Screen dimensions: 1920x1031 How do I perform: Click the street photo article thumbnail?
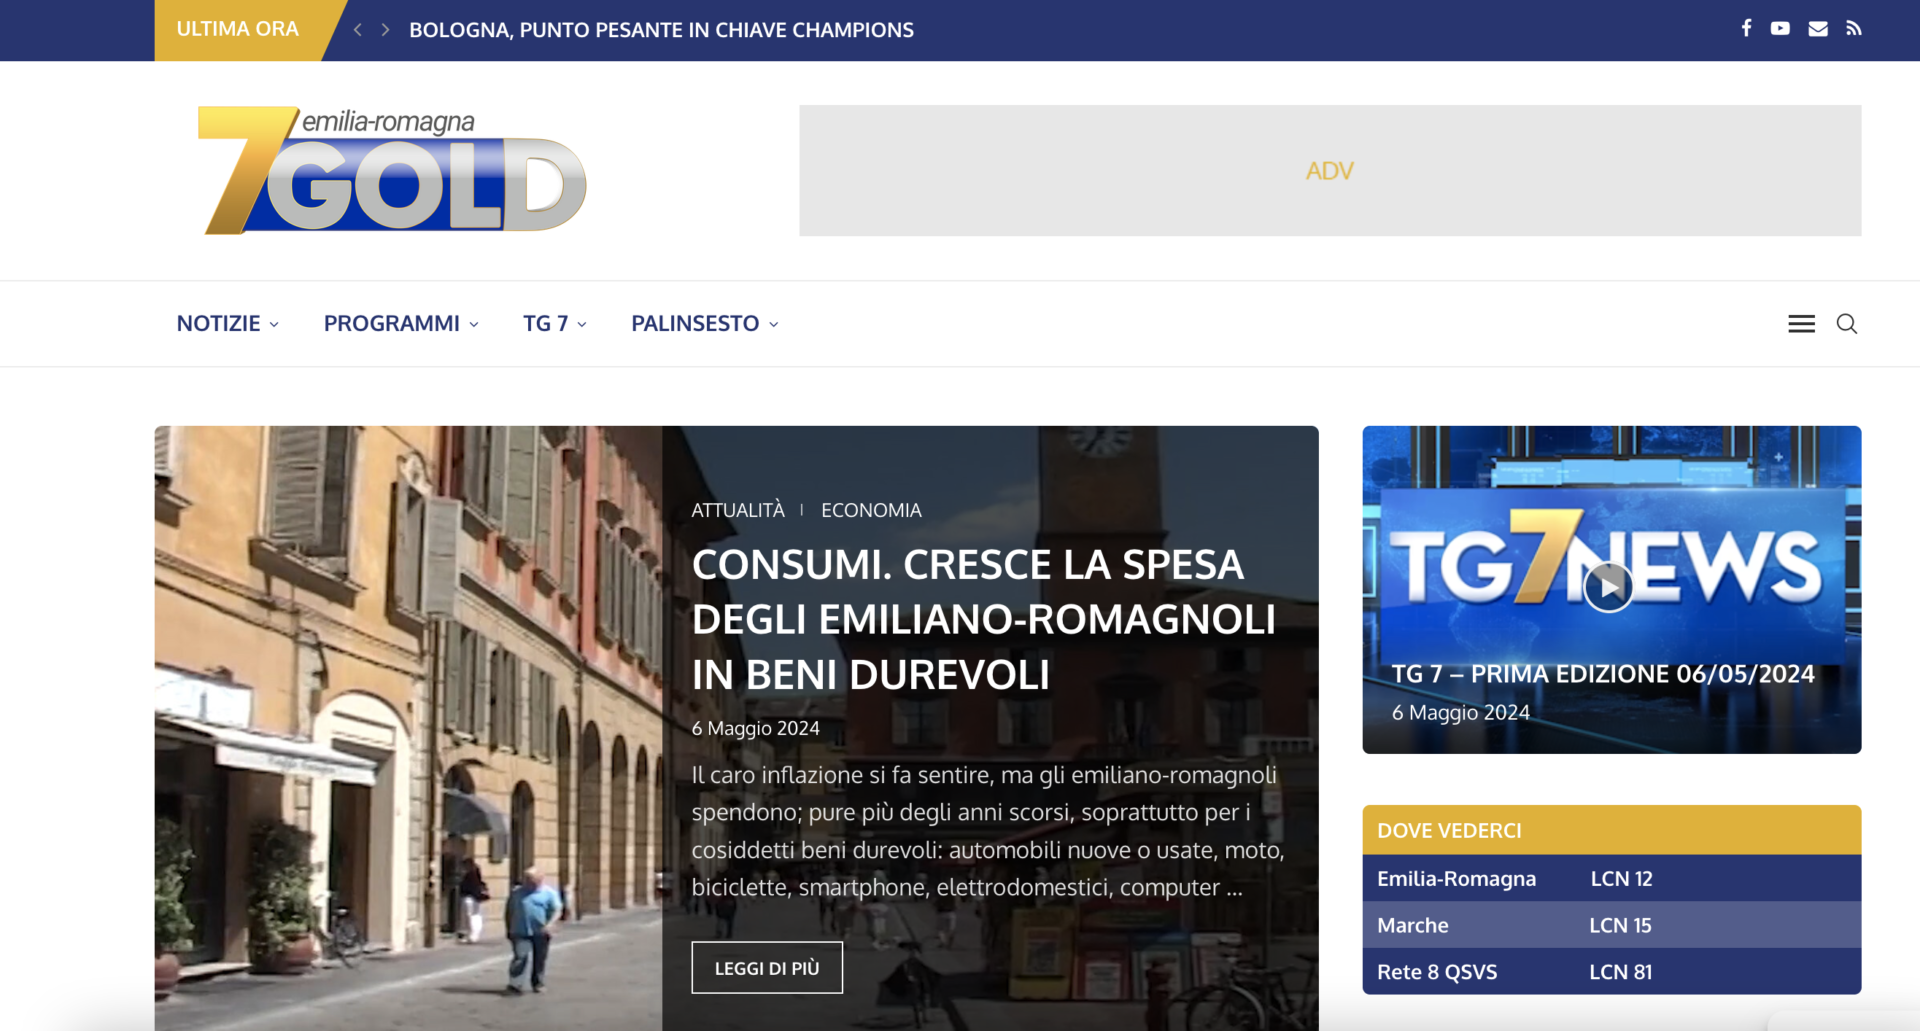point(408,728)
